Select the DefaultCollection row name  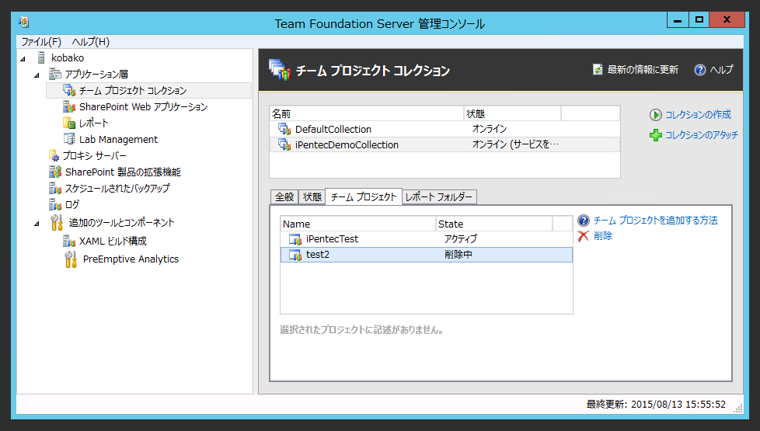pos(333,129)
